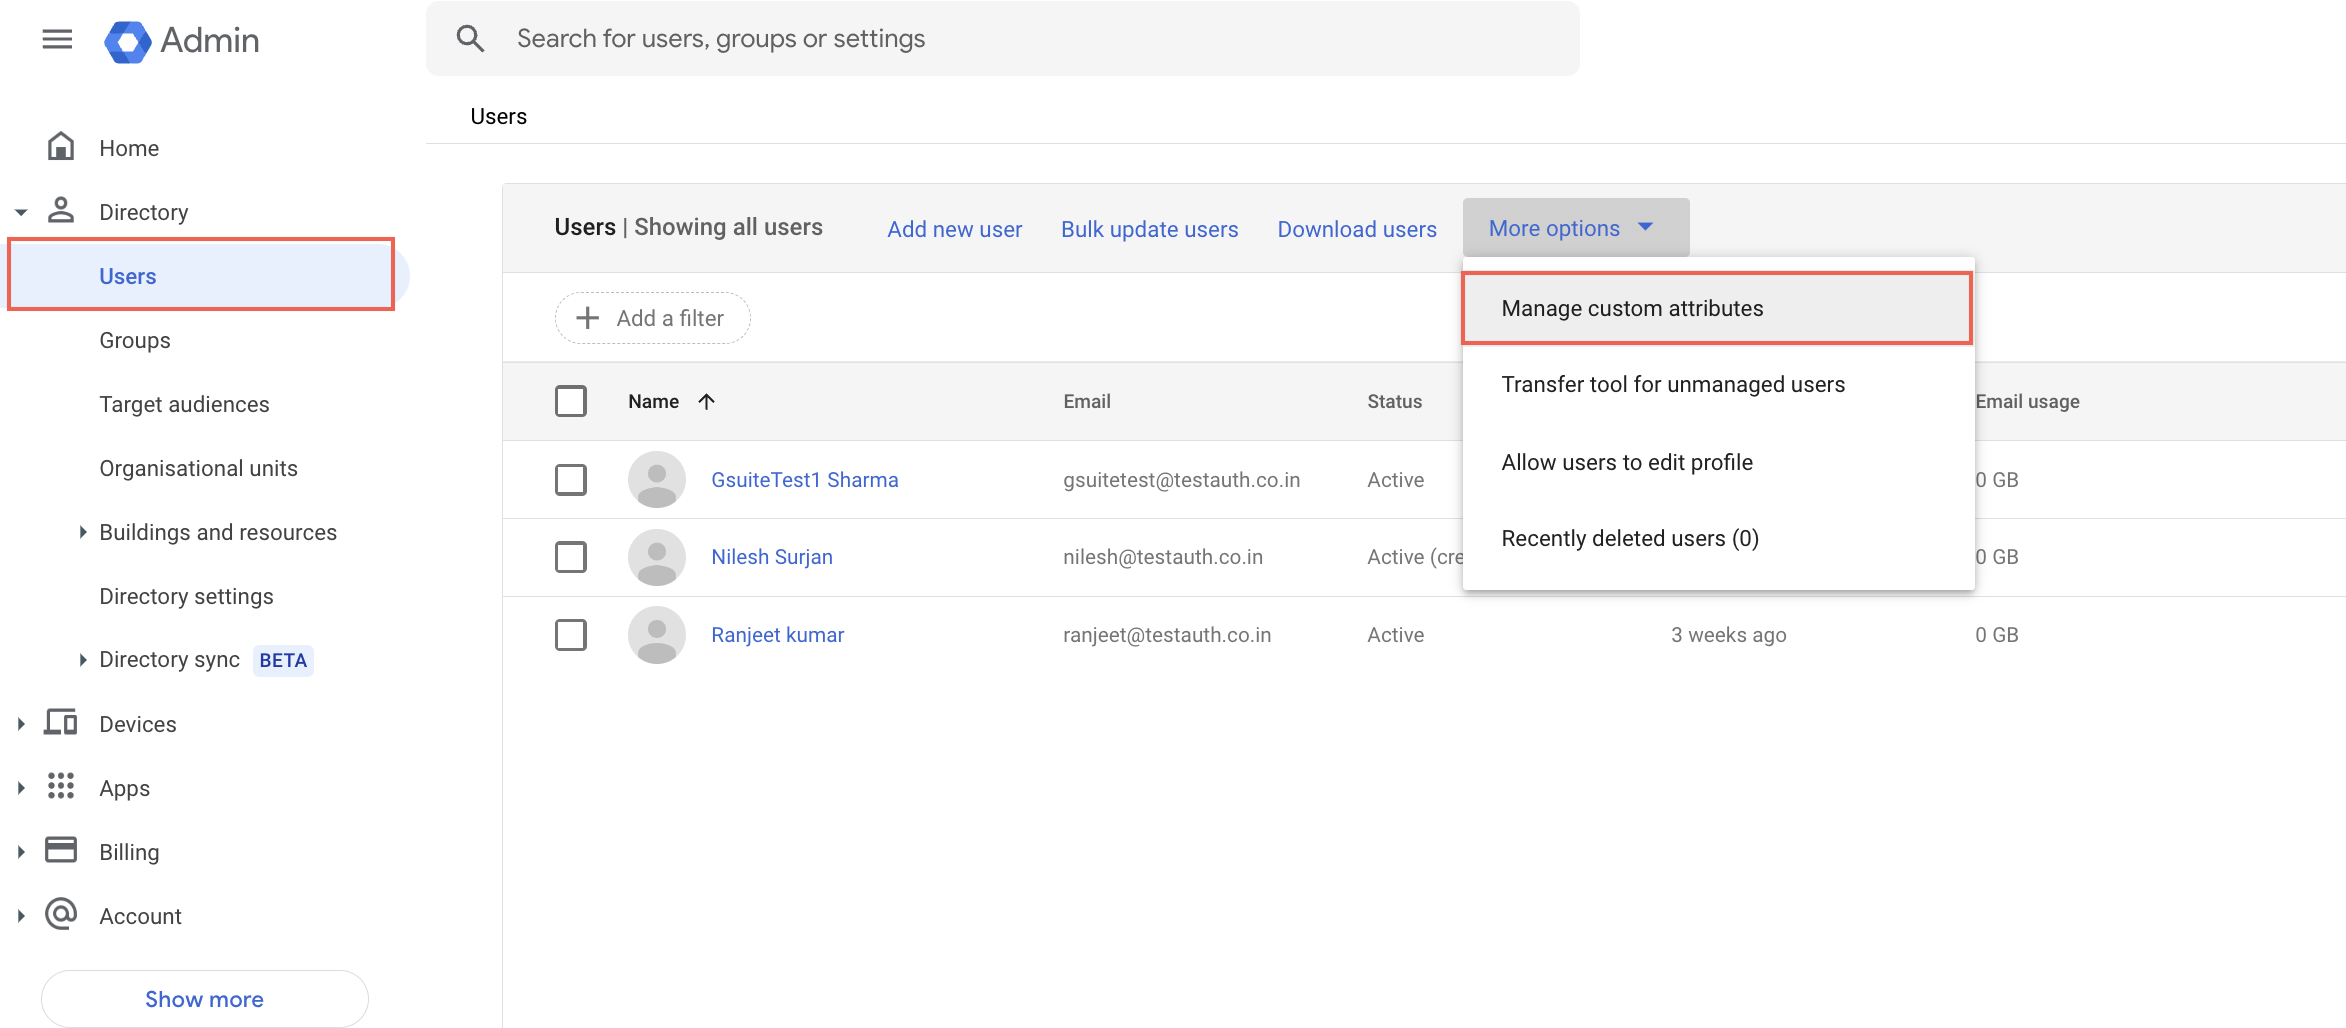The image size is (2346, 1028).
Task: Click the Status column header
Action: click(1394, 401)
